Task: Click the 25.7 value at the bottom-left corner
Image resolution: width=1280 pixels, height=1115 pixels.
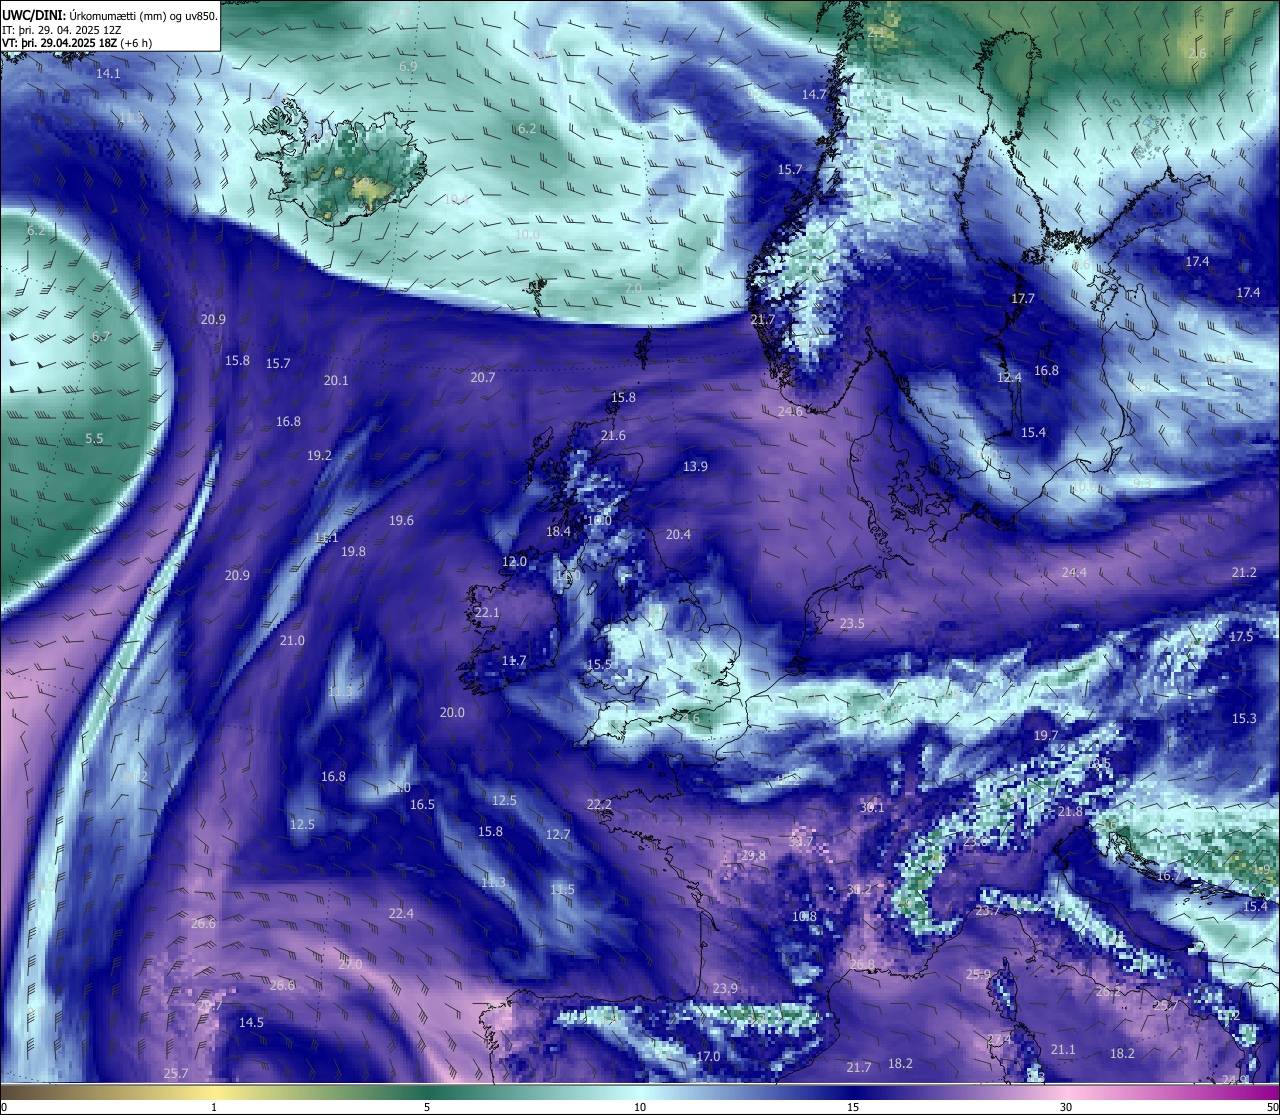Action: [175, 1073]
